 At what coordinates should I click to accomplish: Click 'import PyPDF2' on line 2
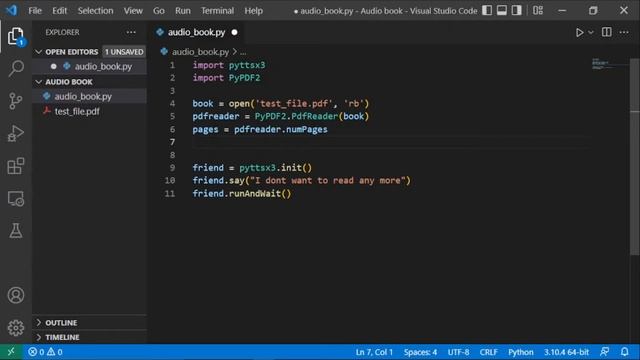[226, 78]
